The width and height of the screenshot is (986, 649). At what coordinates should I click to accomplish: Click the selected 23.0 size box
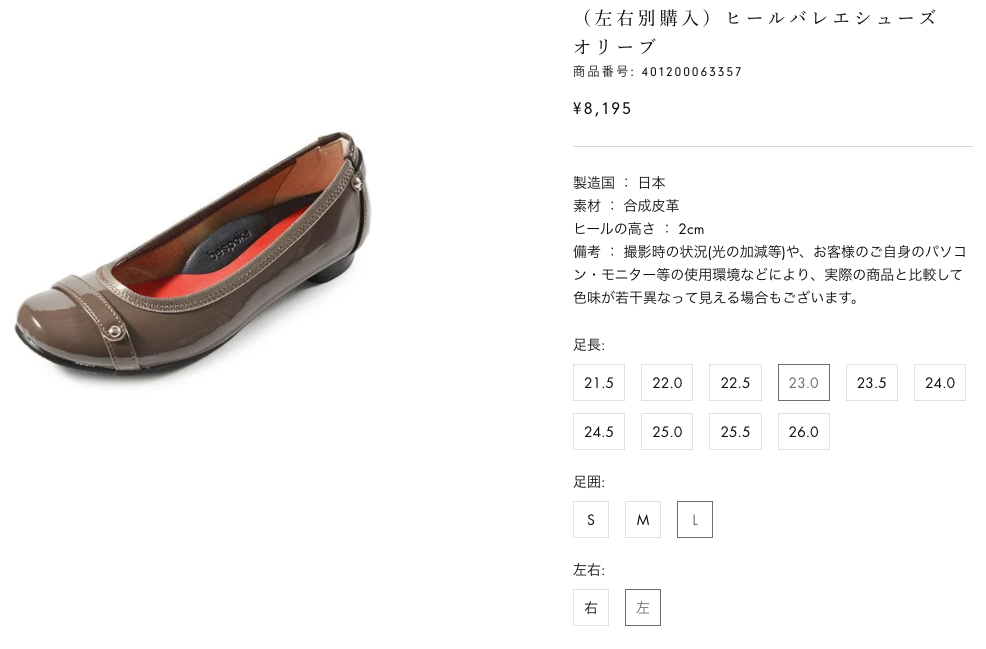click(x=804, y=382)
